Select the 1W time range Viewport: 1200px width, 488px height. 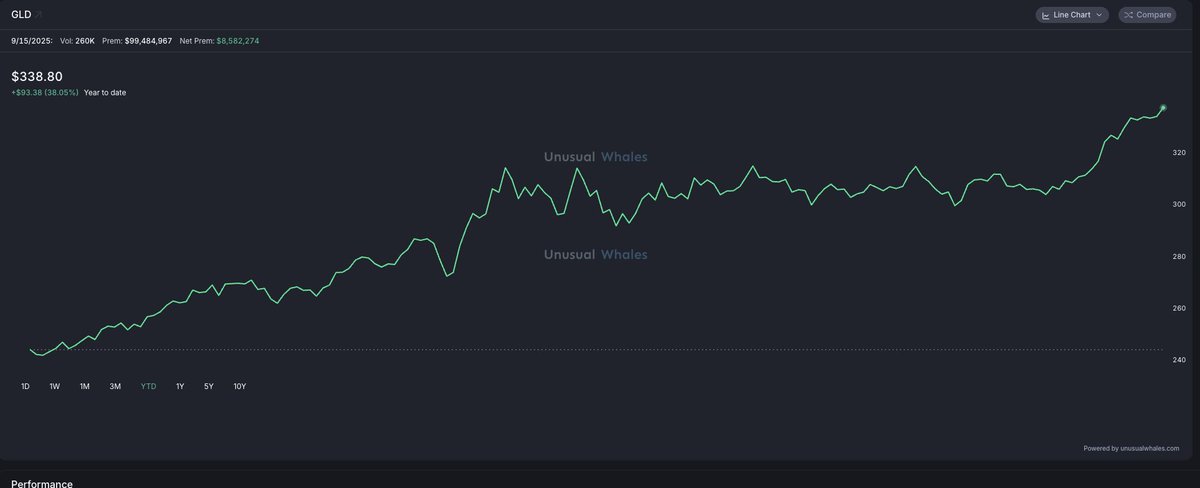click(54, 386)
